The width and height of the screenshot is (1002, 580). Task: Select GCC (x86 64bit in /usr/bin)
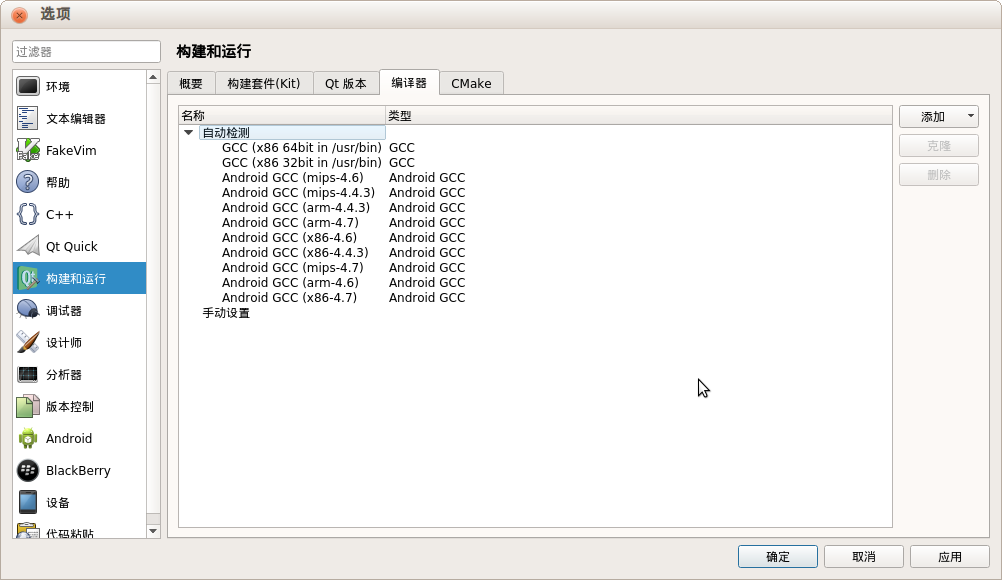point(302,148)
